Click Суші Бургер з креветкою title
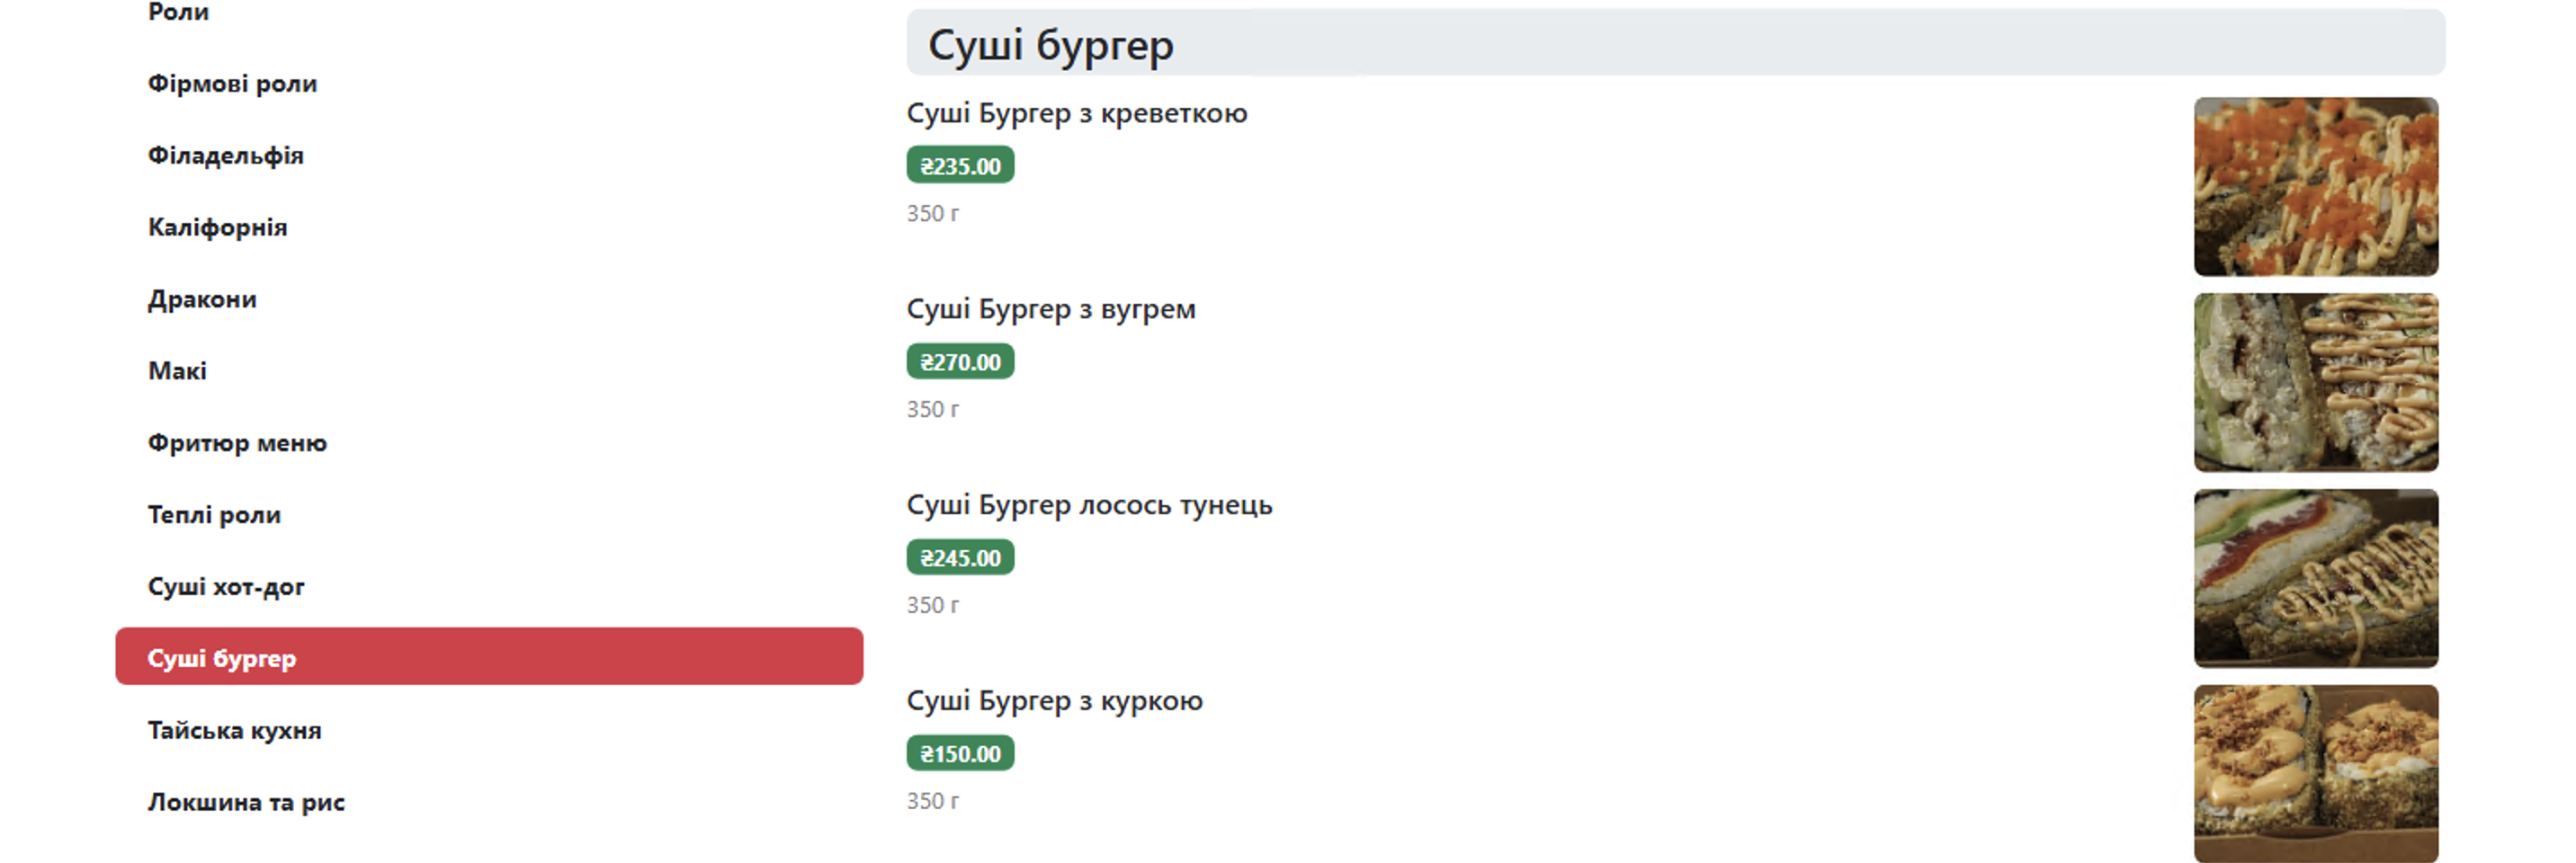 coord(1077,113)
